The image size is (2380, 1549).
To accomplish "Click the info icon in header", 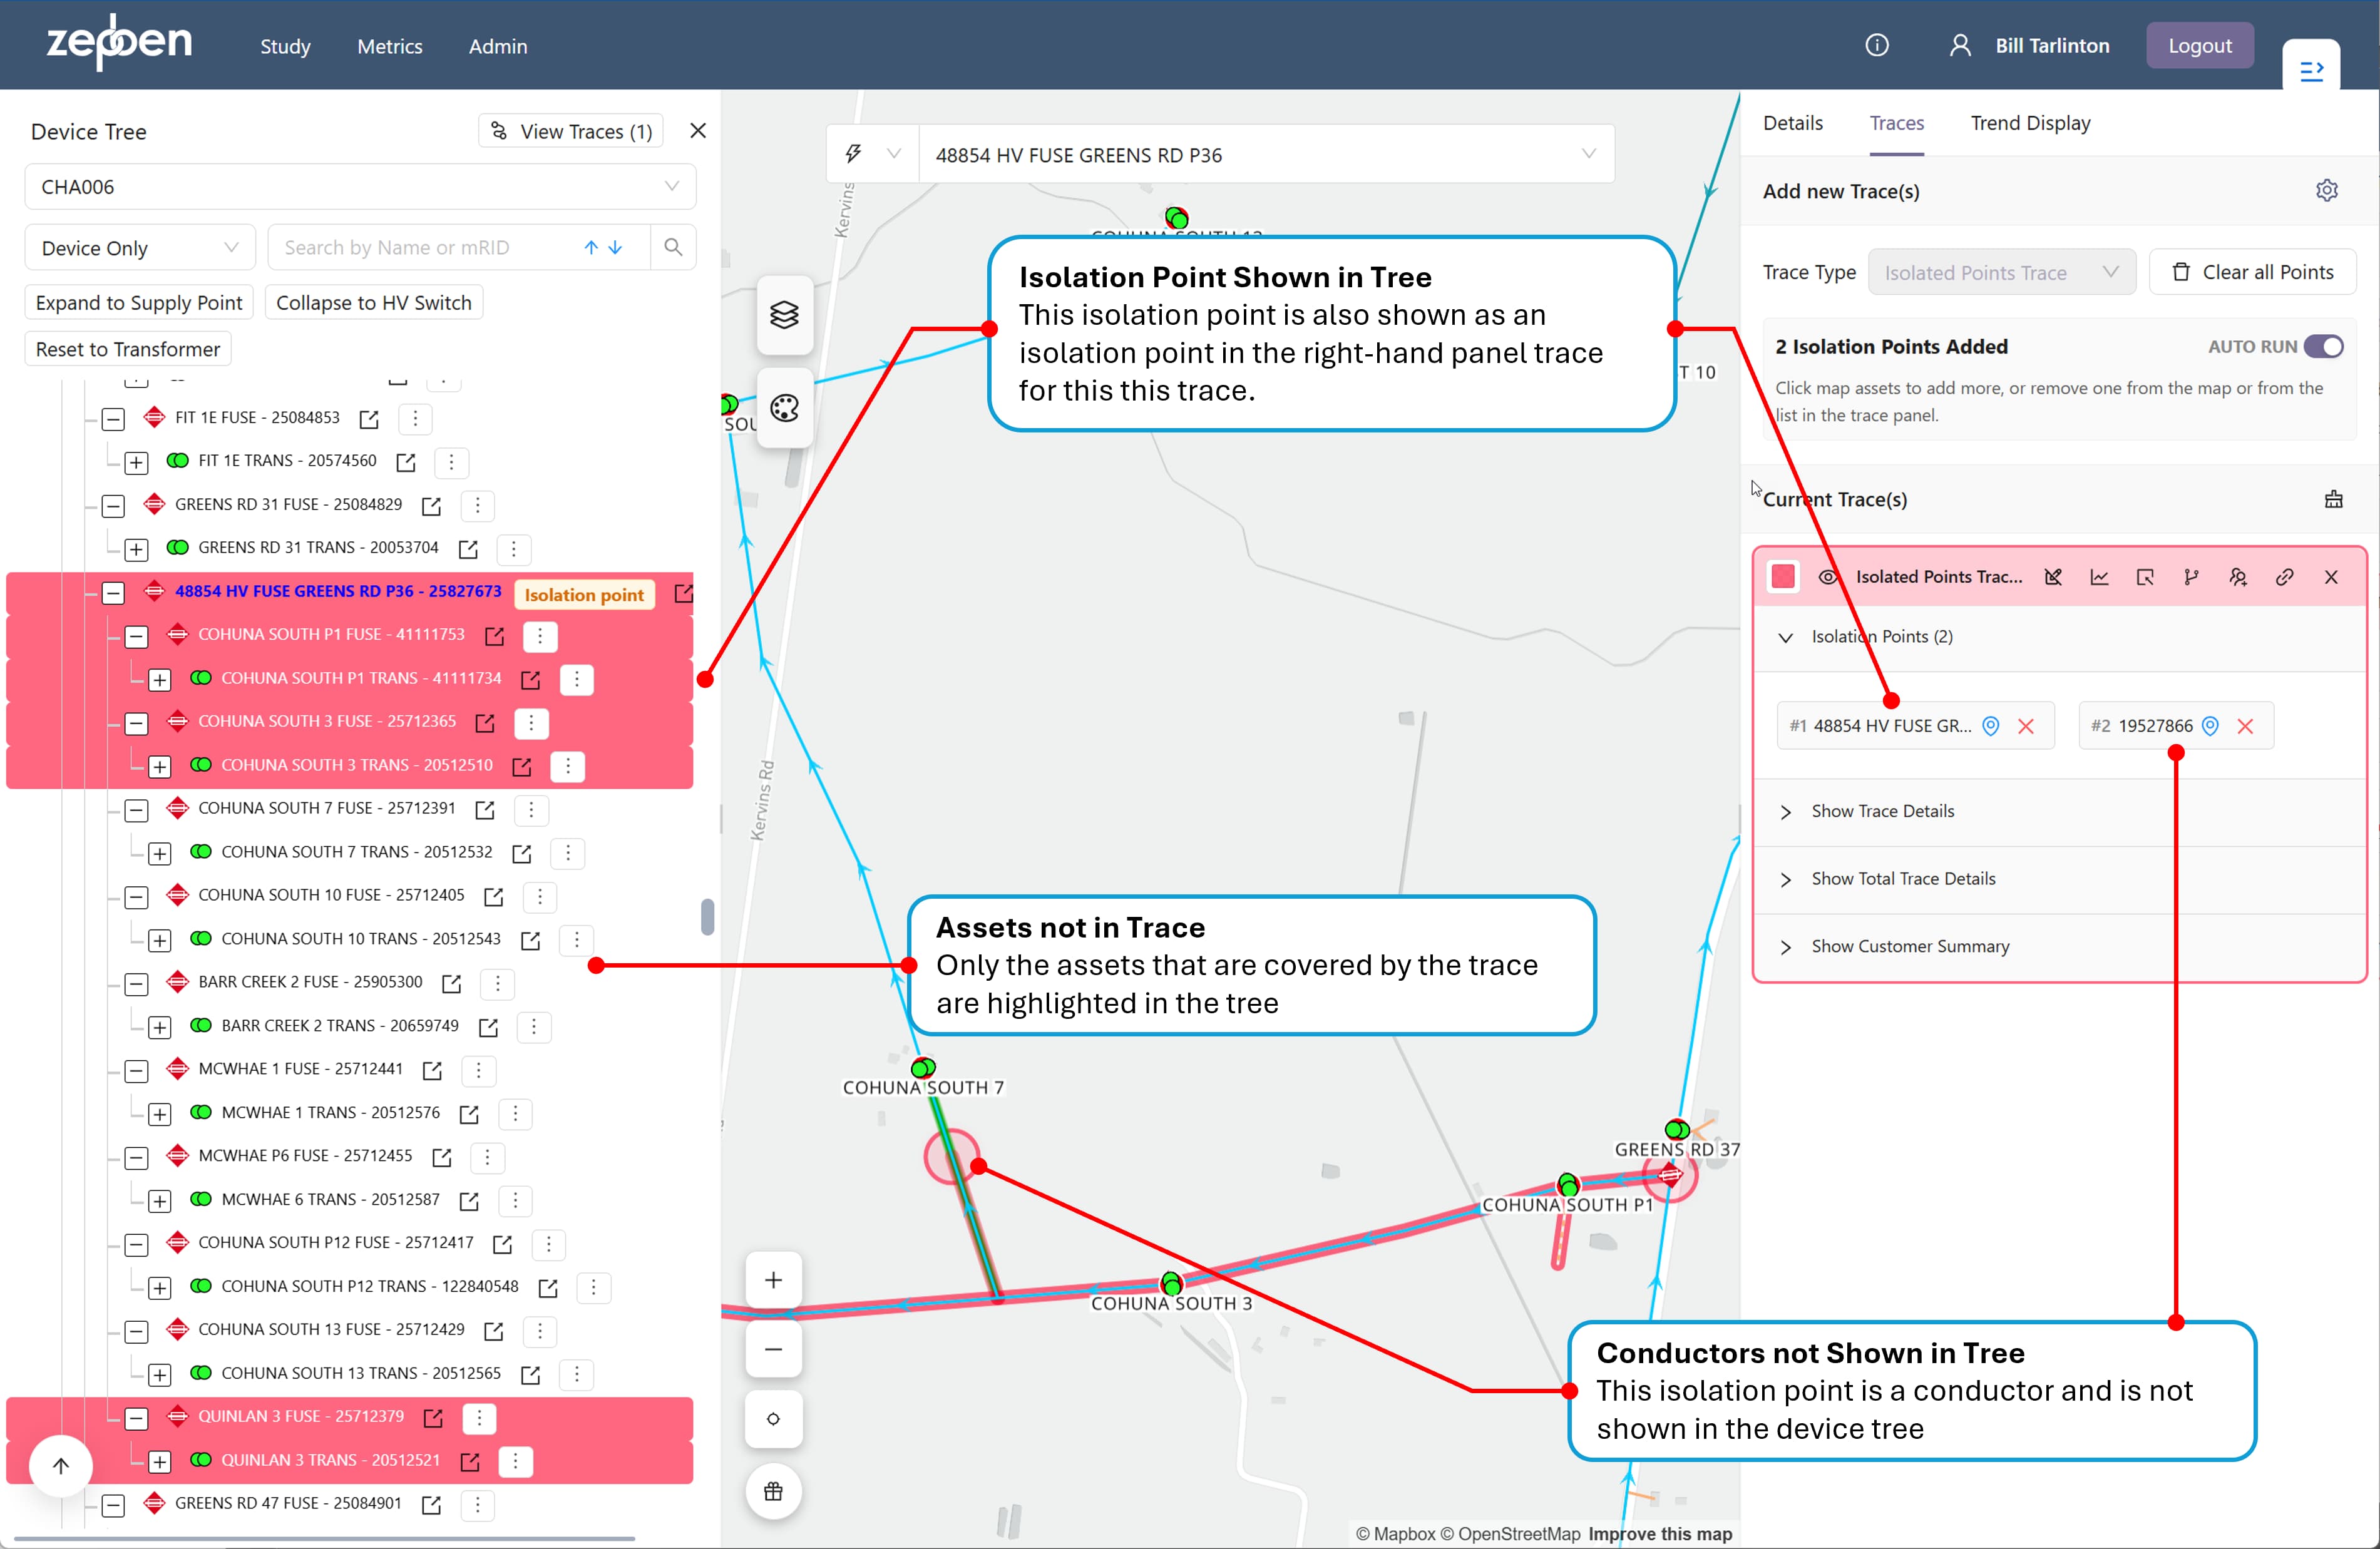I will [1877, 45].
